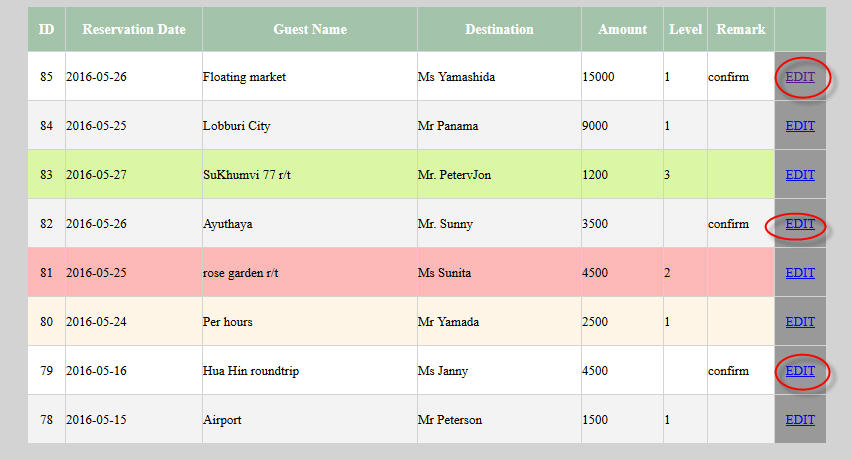Click the Amount column header
Screen dimensions: 852x460
tap(622, 29)
